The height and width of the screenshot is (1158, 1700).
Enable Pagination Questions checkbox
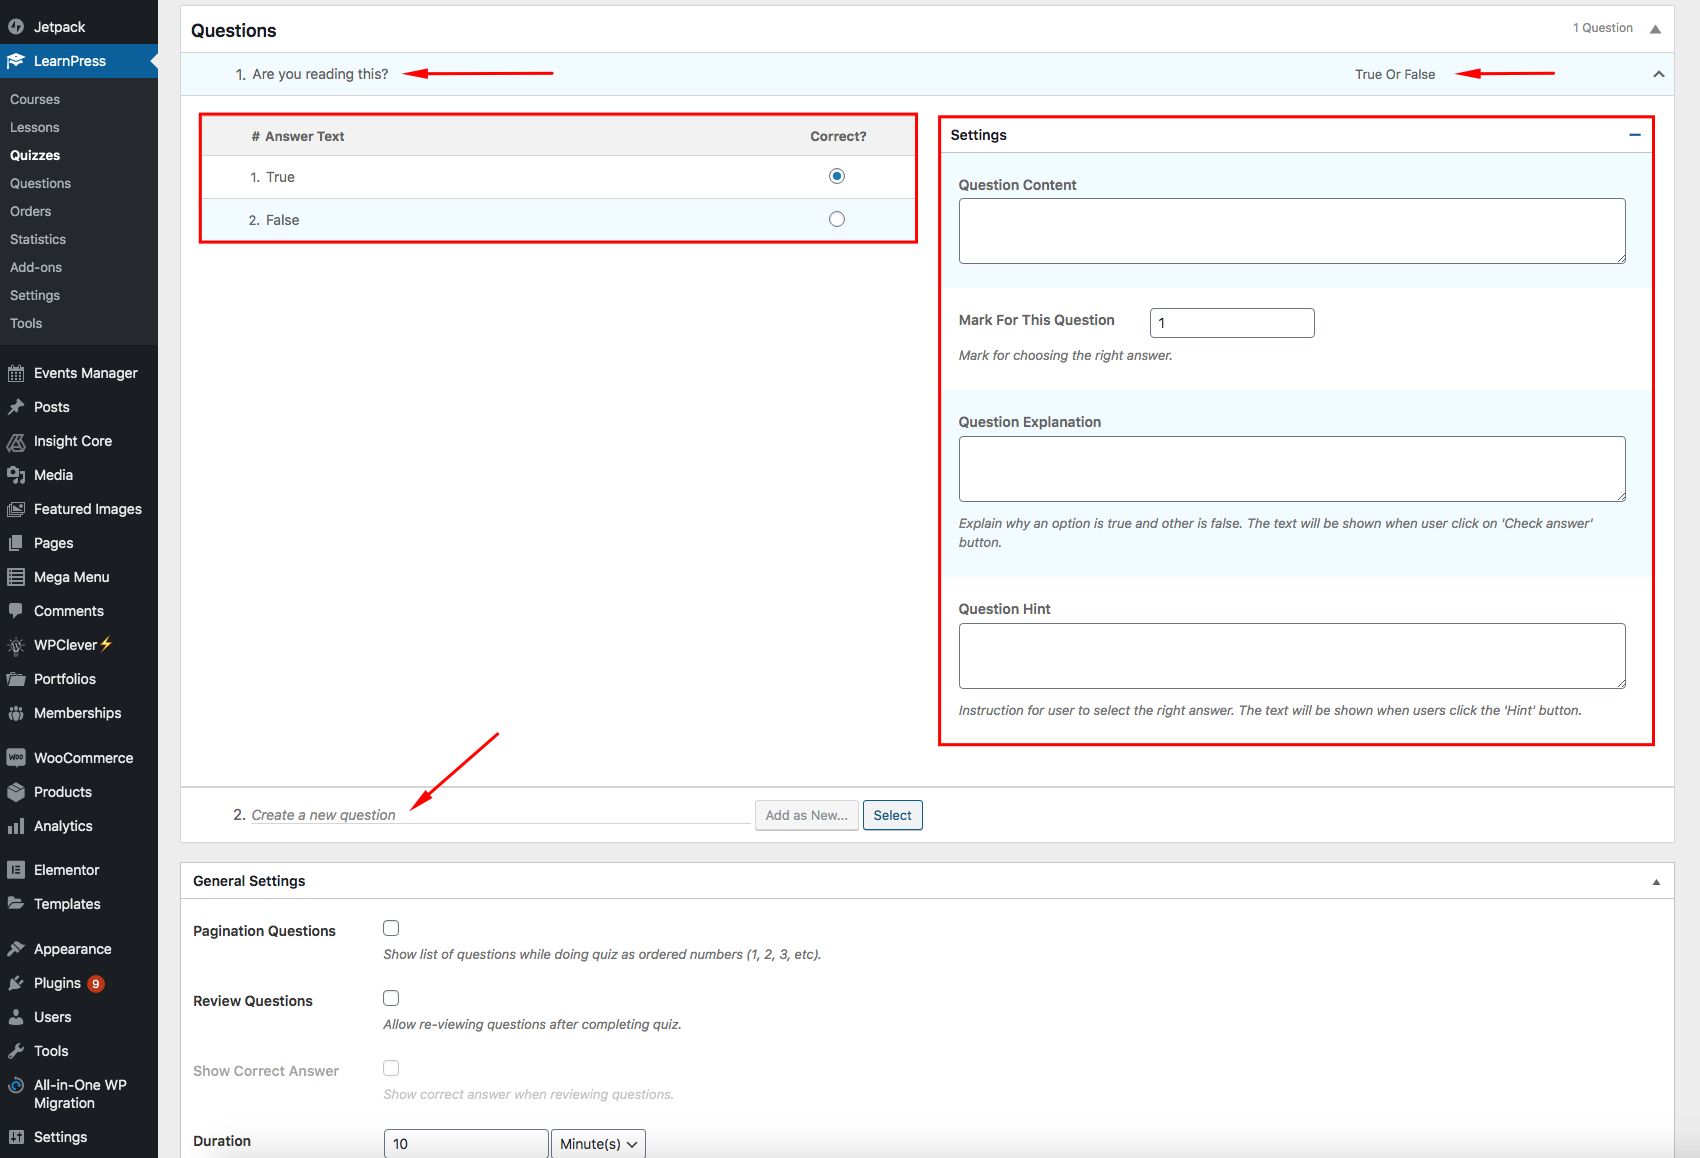click(x=391, y=928)
